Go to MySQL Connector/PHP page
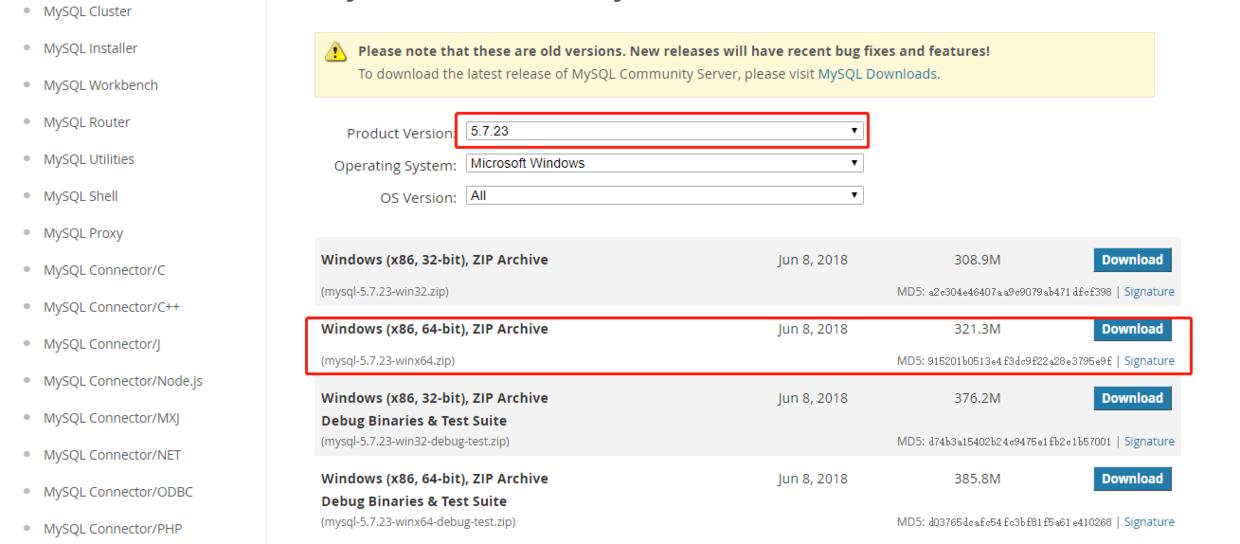The image size is (1240, 544). click(112, 529)
